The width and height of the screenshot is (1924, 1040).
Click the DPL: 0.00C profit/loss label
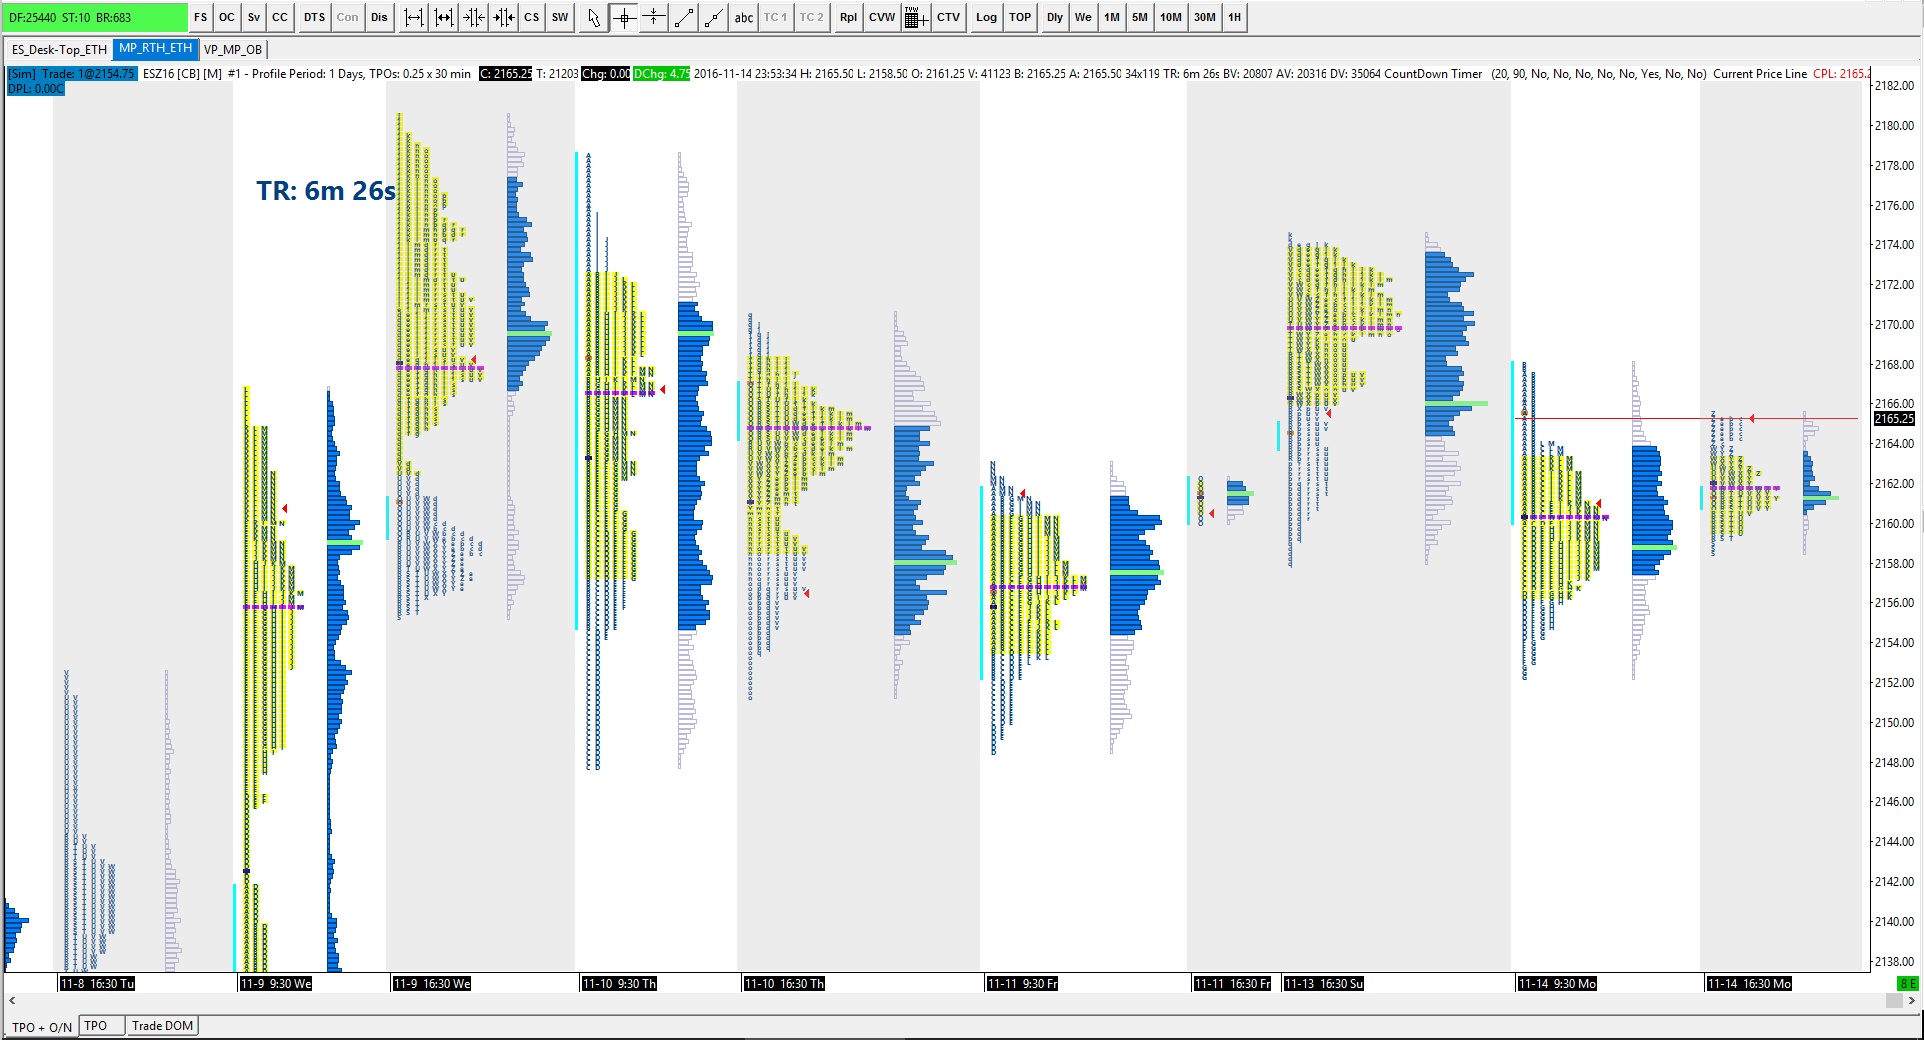pyautogui.click(x=36, y=89)
